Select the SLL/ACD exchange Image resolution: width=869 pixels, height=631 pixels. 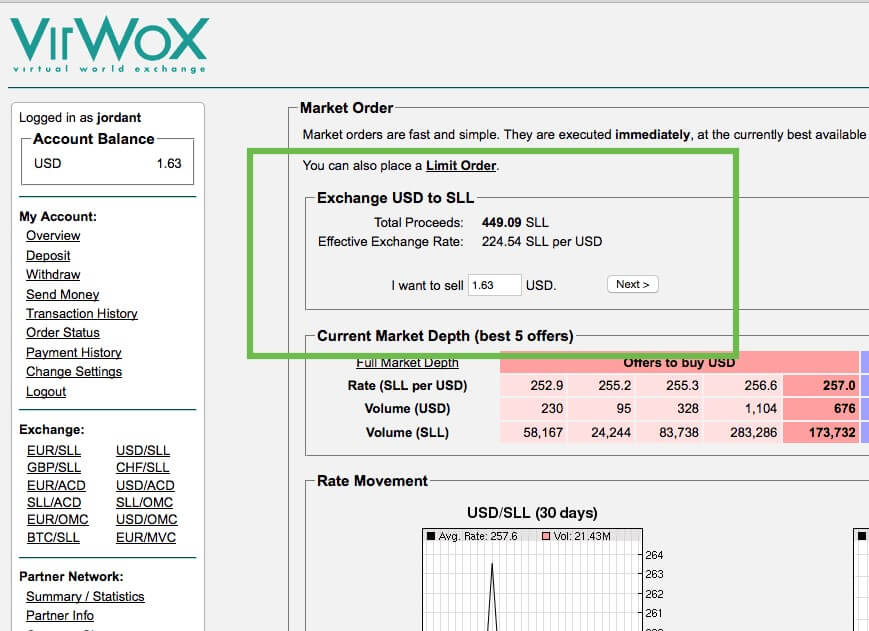pos(54,502)
